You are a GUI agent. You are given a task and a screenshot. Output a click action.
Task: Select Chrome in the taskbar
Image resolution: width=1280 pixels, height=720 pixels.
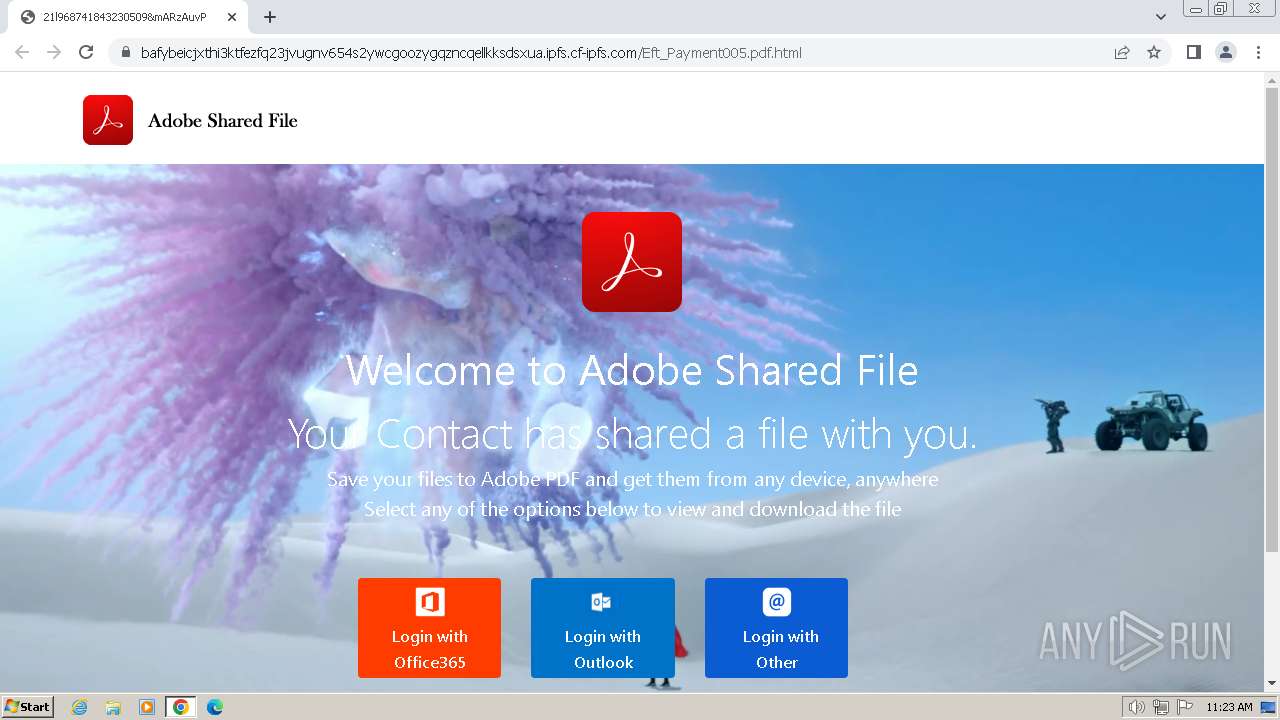click(180, 707)
